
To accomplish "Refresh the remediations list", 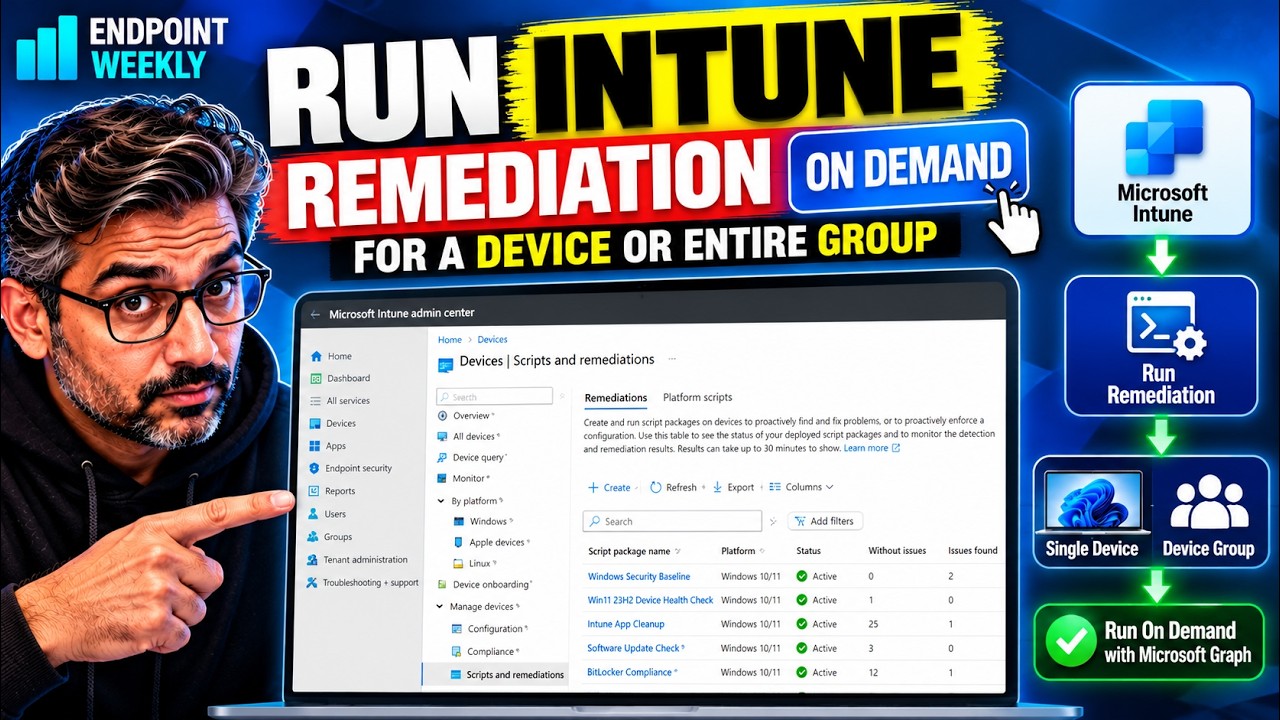I will (x=673, y=488).
